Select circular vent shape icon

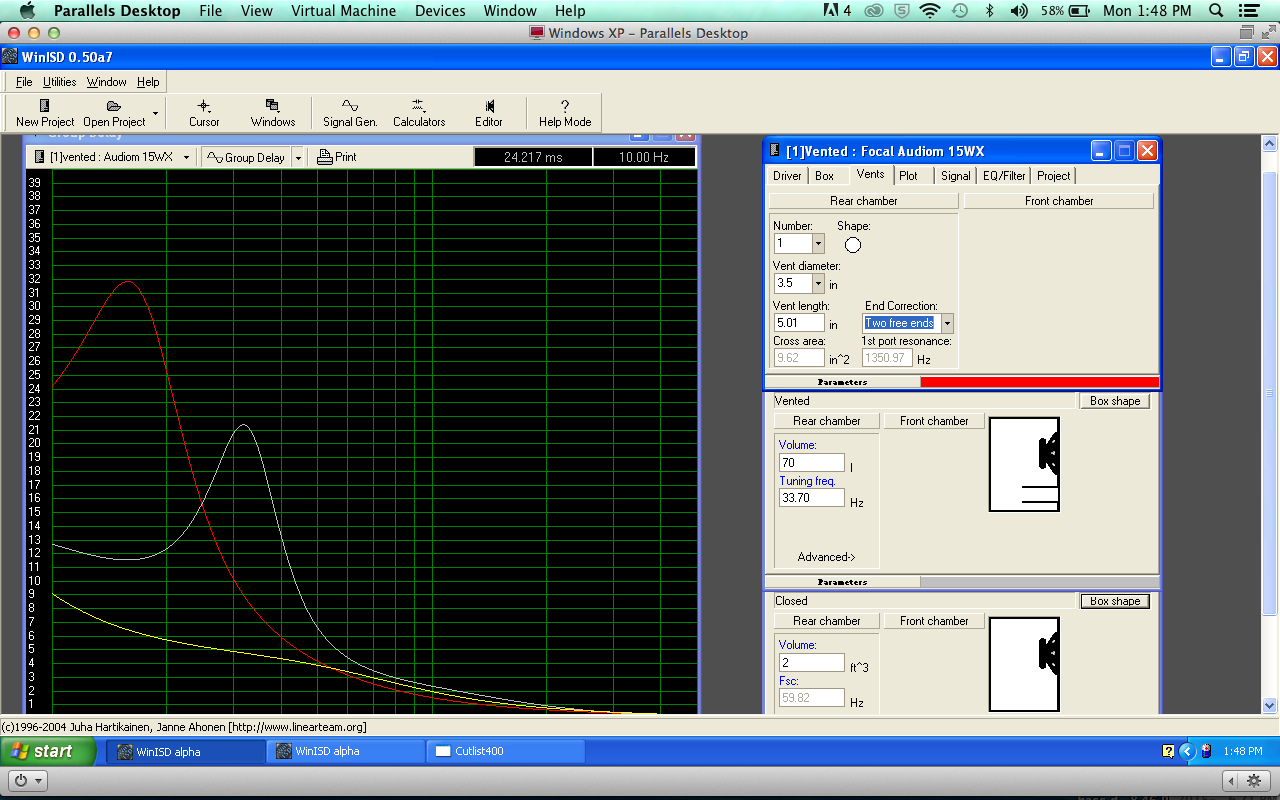853,245
